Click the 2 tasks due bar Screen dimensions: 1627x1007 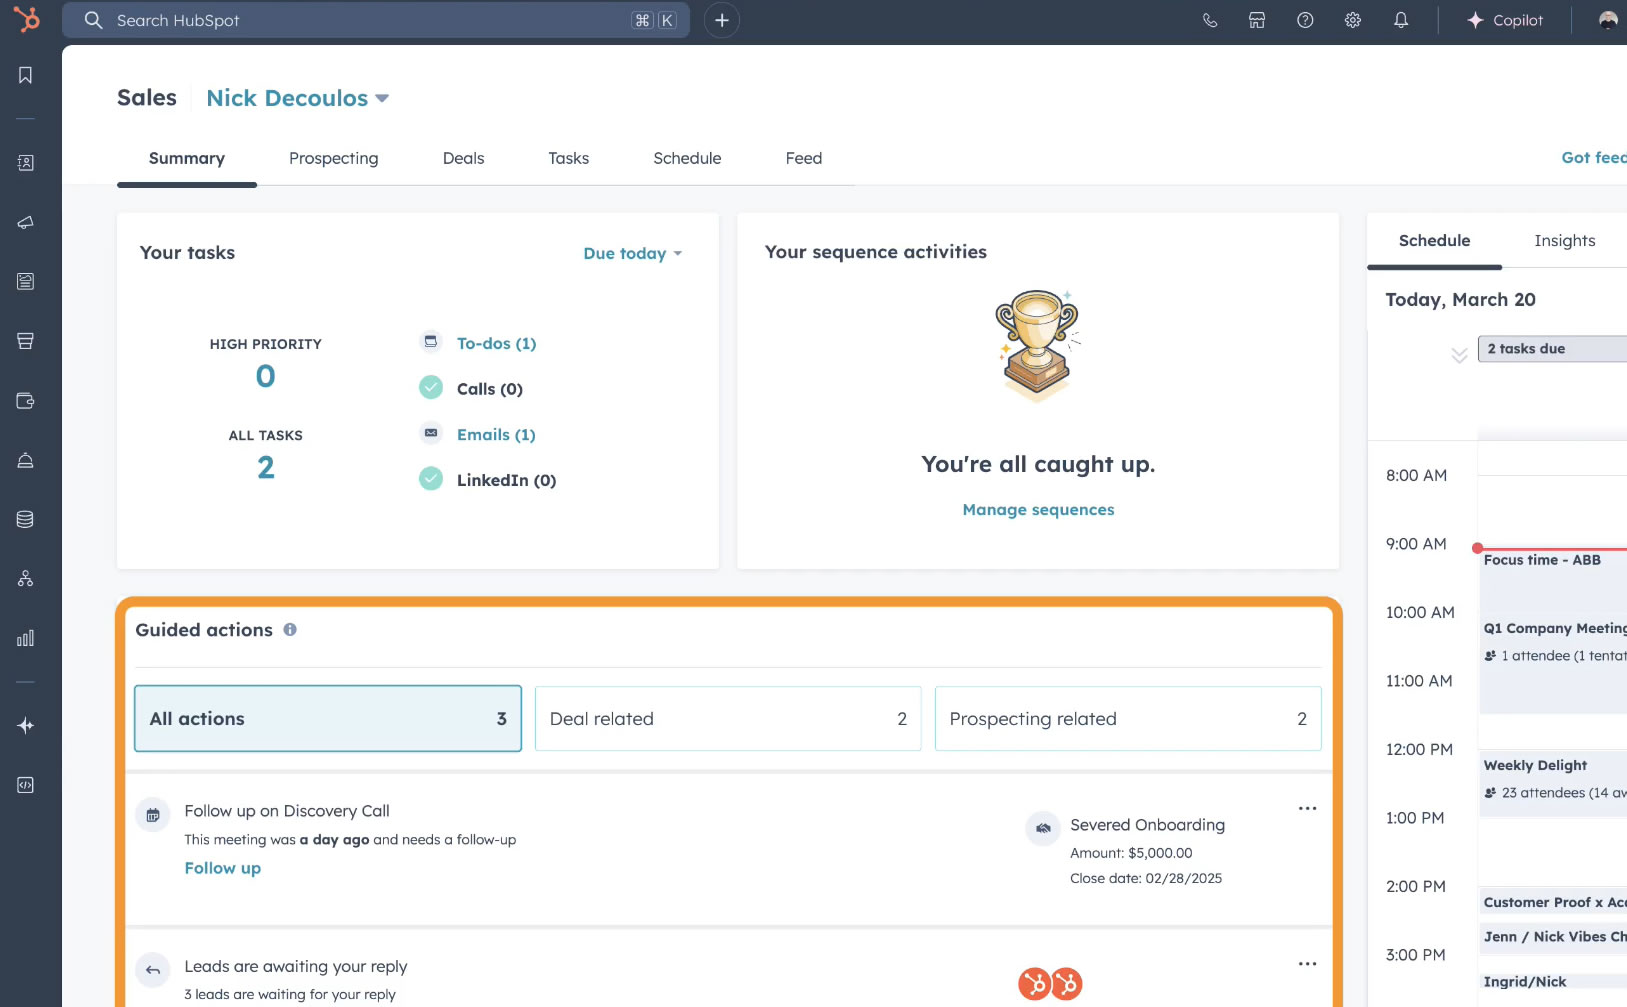tap(1552, 348)
